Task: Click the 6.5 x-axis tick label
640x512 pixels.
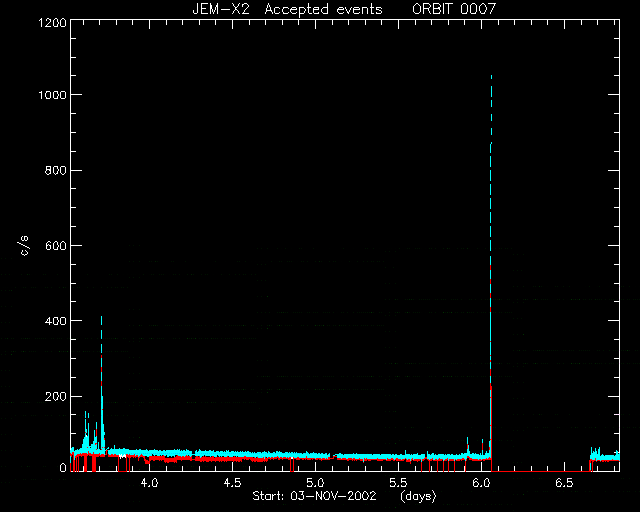Action: 564,483
